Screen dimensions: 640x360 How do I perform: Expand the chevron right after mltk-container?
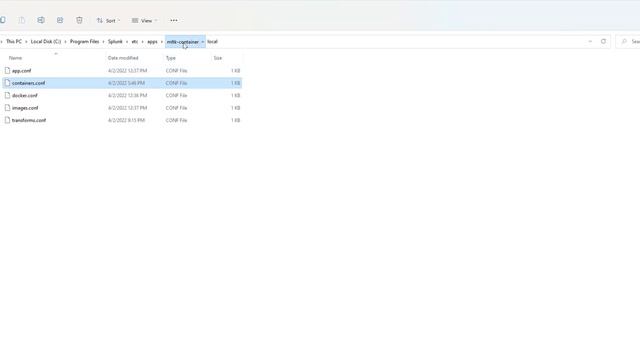(202, 42)
